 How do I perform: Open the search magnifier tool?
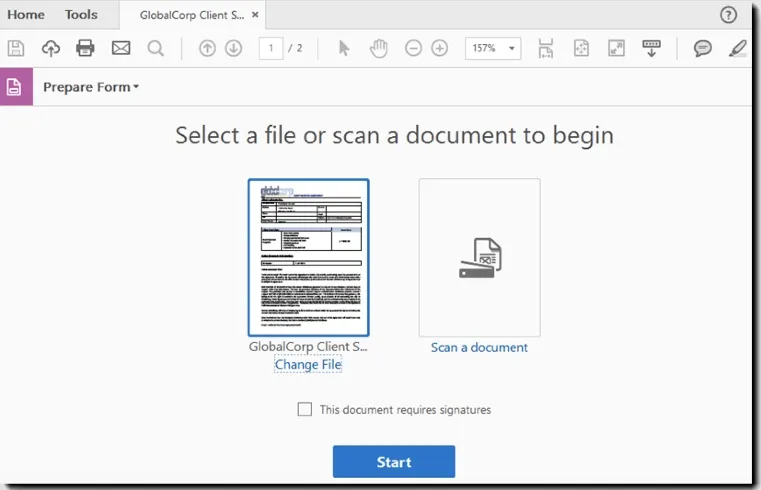point(155,48)
